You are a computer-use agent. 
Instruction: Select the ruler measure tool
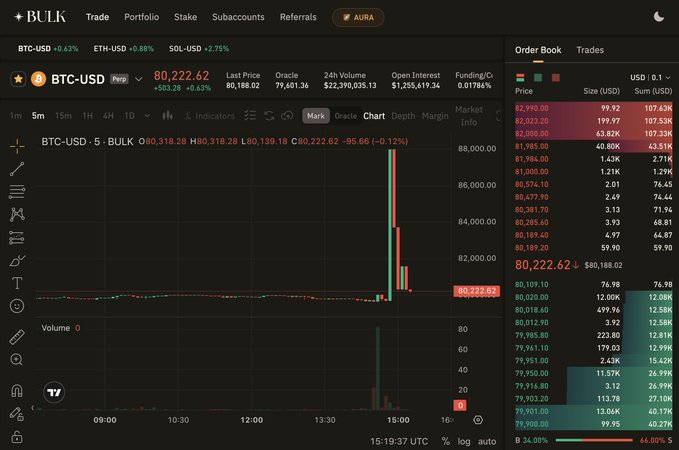(17, 337)
